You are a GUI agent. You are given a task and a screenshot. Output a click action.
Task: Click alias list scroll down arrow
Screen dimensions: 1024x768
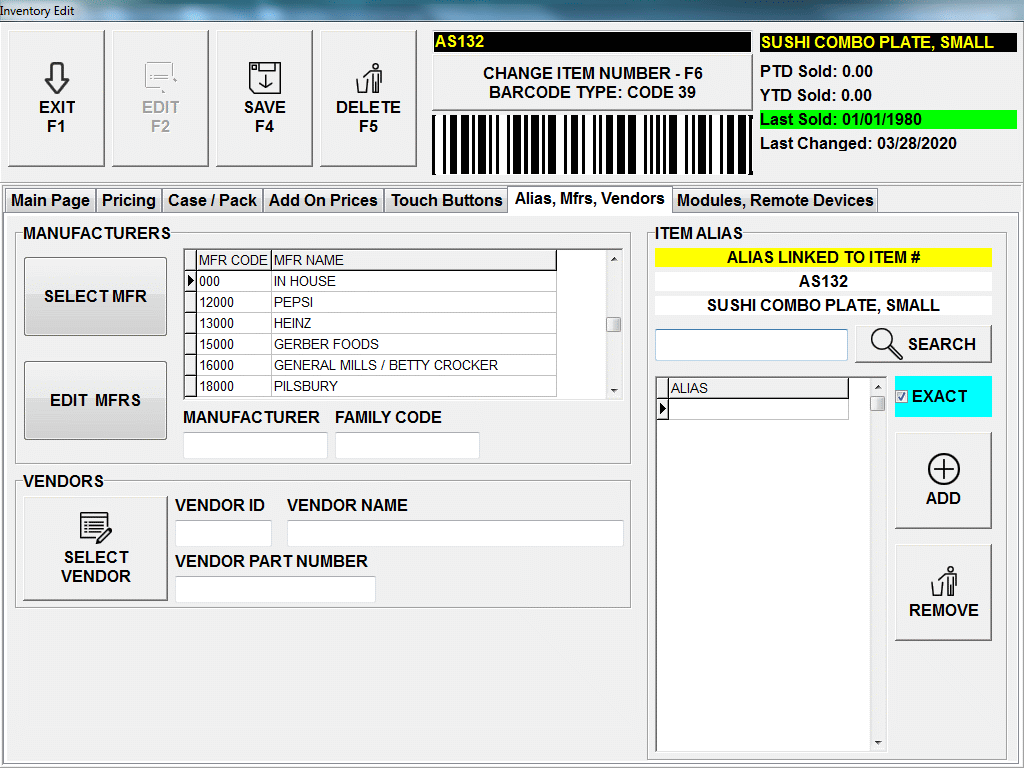(877, 743)
